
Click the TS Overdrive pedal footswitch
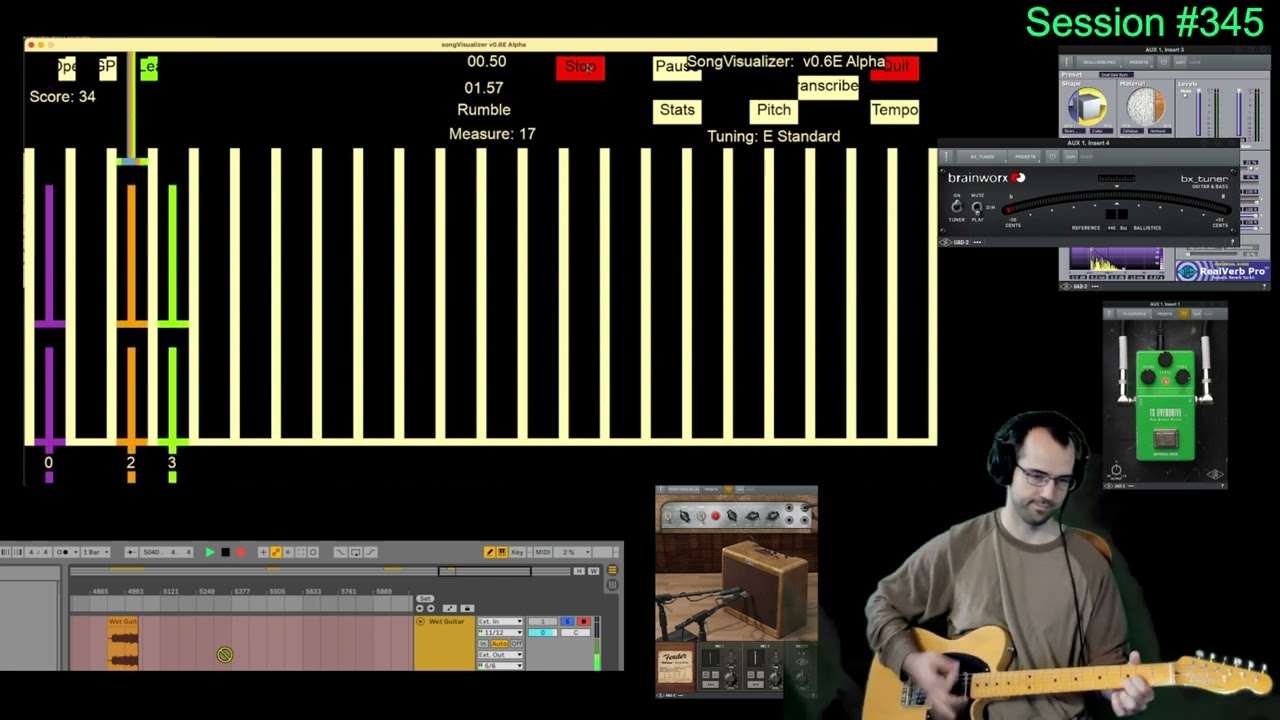point(1165,439)
